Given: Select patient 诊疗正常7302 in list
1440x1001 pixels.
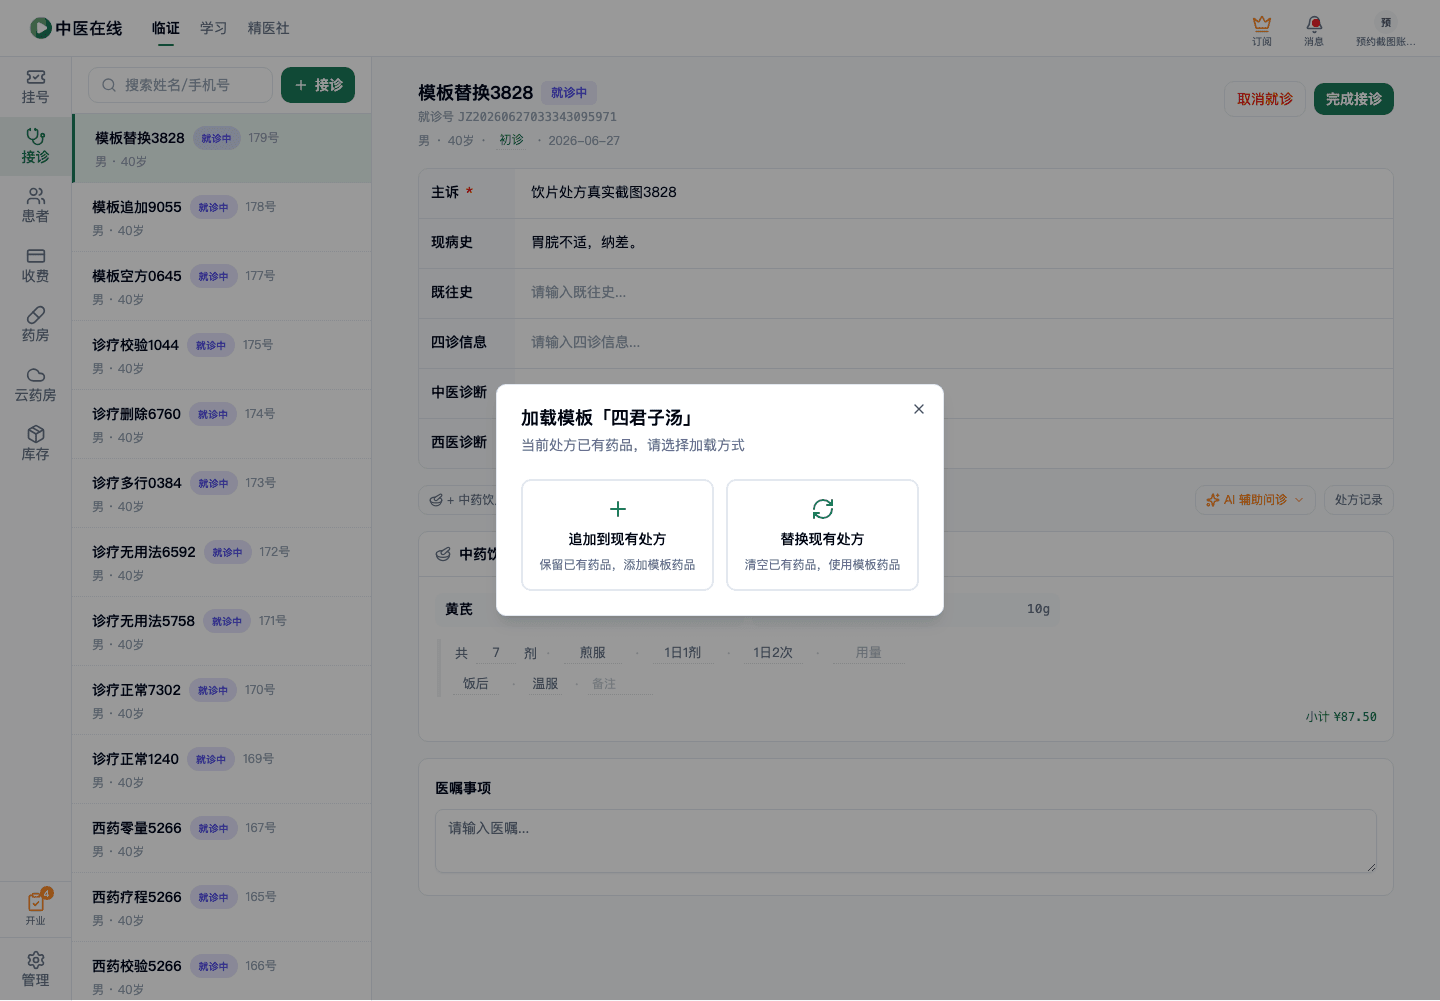Looking at the screenshot, I should click(222, 700).
